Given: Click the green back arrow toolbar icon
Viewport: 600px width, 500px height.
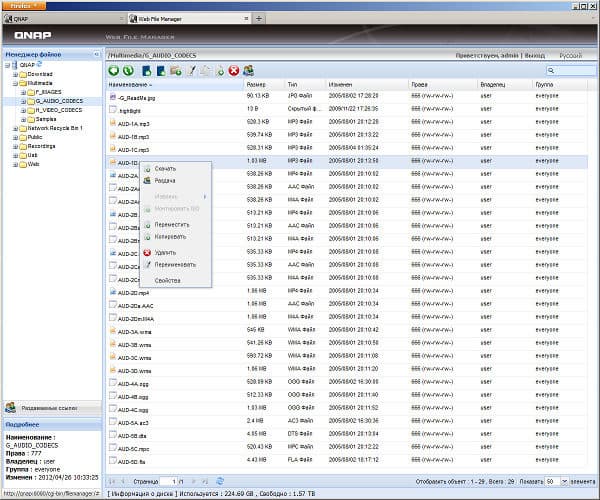Looking at the screenshot, I should click(114, 70).
